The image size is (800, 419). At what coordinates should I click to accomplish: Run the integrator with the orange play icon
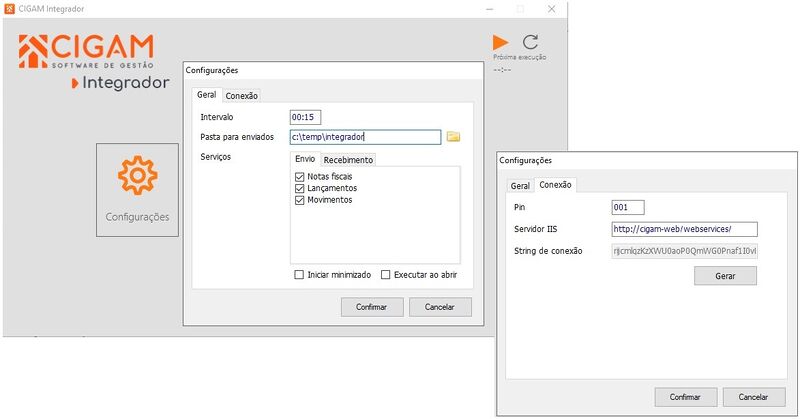[x=501, y=42]
